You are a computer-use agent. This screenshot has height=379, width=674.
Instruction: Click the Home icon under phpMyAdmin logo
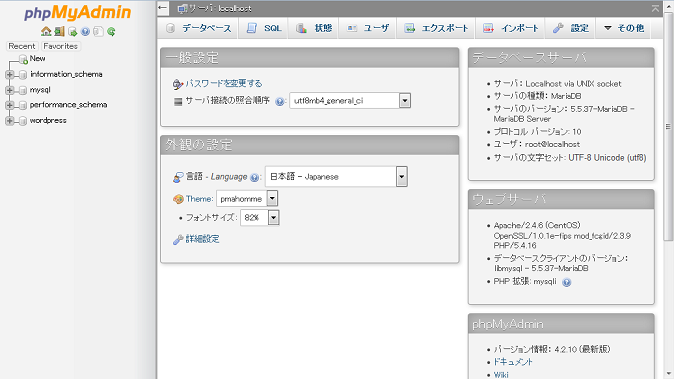(x=46, y=31)
